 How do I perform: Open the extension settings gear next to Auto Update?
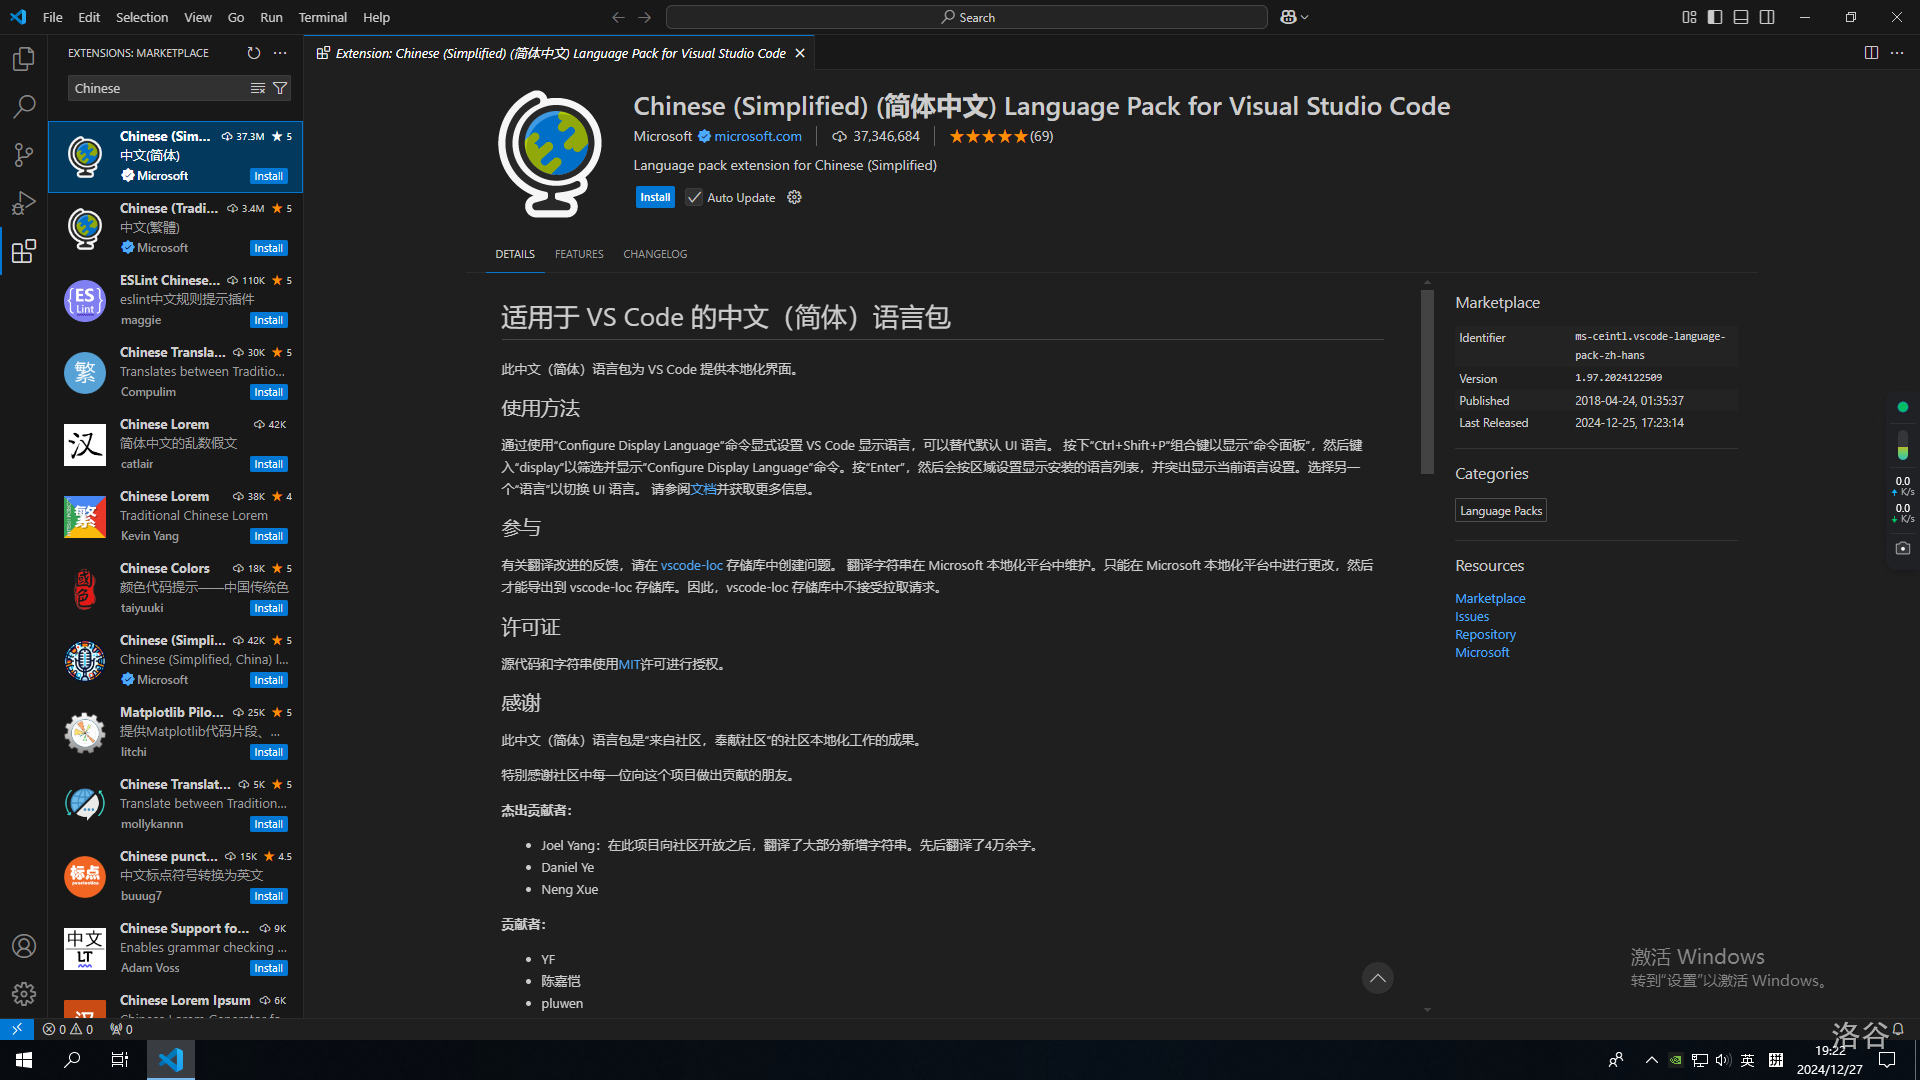[x=794, y=197]
